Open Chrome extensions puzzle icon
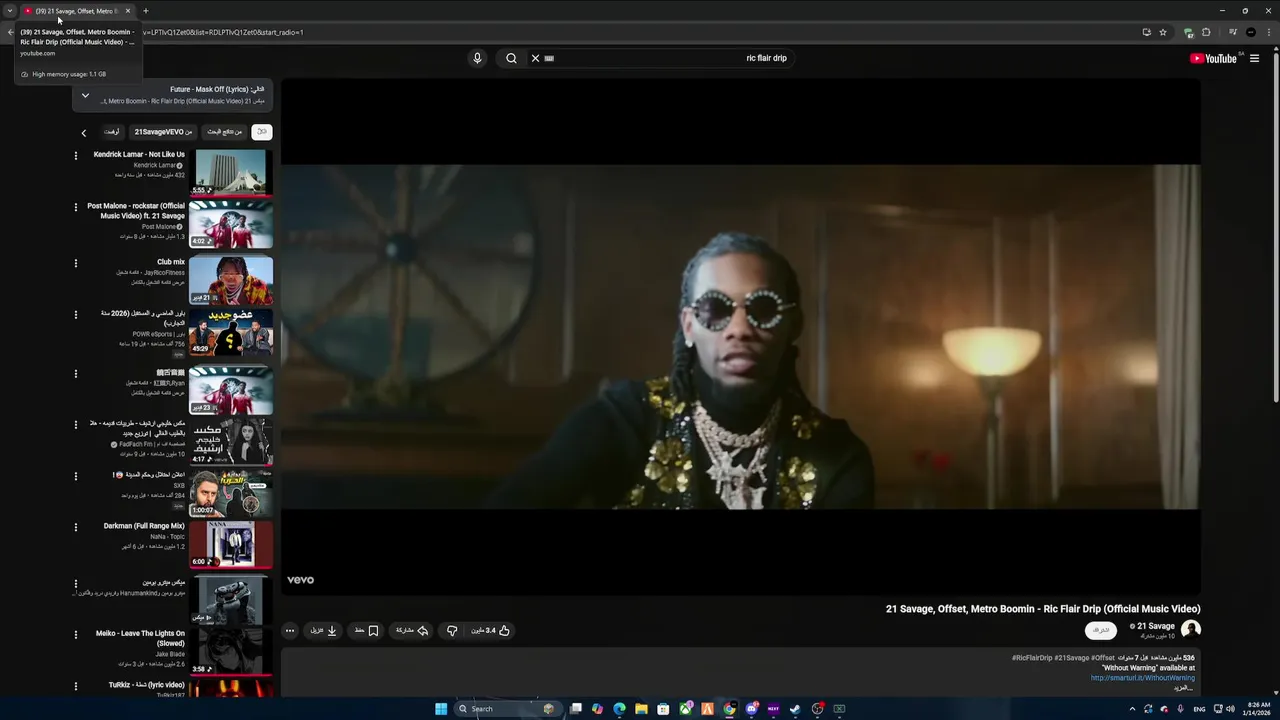 coord(1206,32)
